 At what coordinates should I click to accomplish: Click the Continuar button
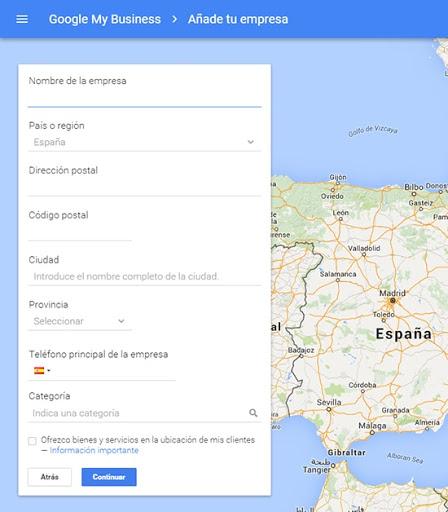(109, 477)
